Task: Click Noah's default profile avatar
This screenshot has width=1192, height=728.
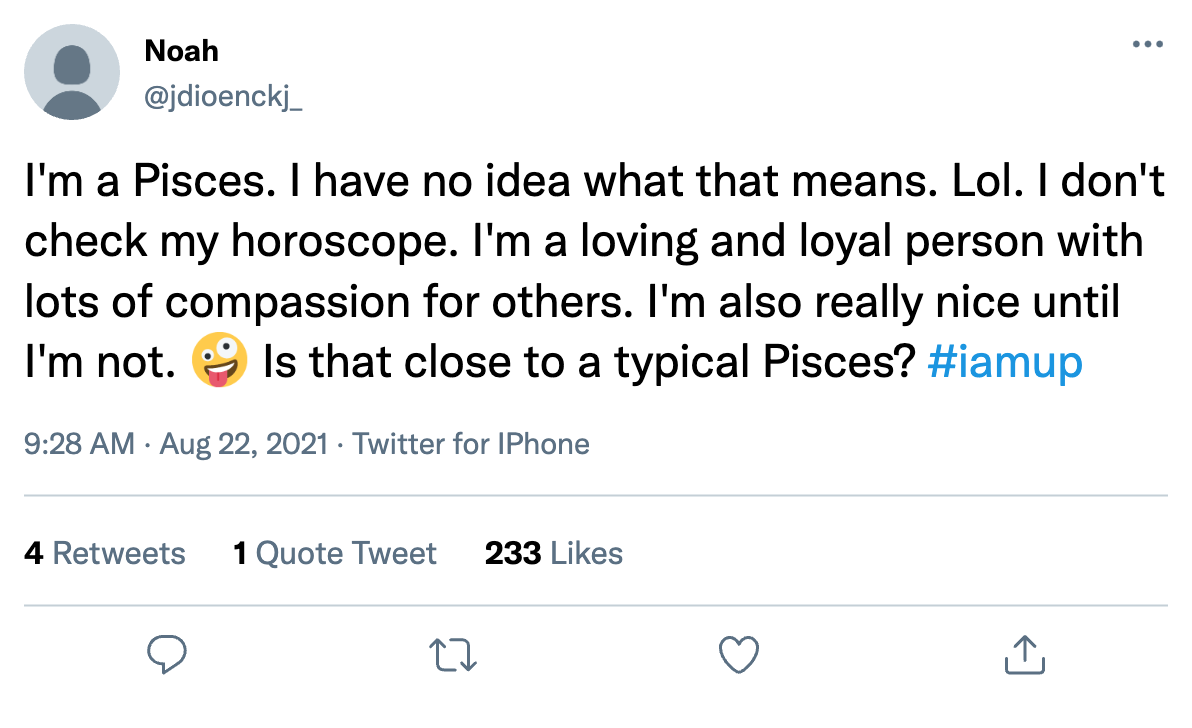Action: pyautogui.click(x=71, y=72)
